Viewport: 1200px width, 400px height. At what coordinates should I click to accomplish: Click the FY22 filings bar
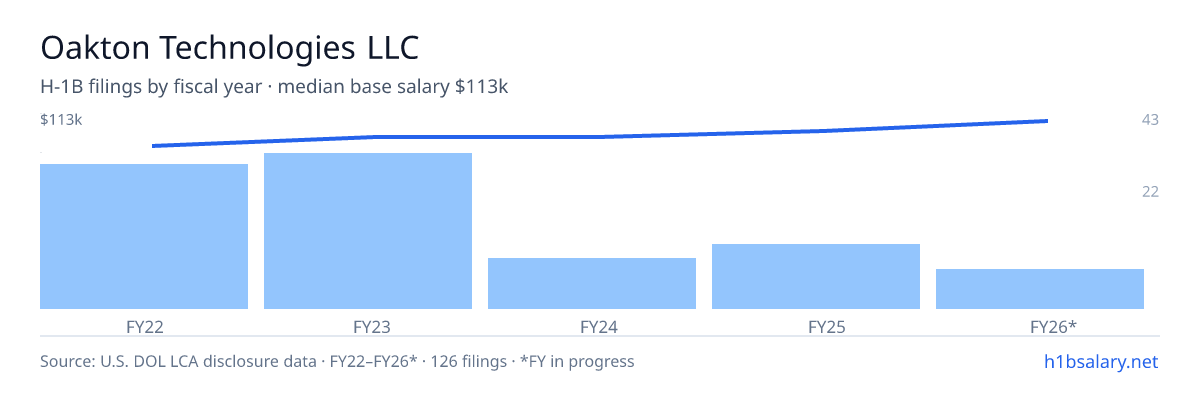pos(144,236)
